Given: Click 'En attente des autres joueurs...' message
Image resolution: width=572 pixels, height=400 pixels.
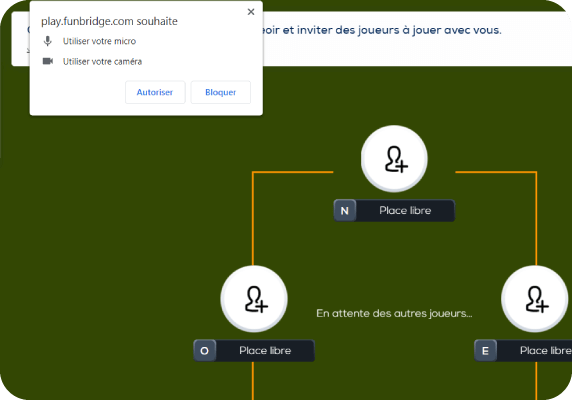Looking at the screenshot, I should pos(394,313).
